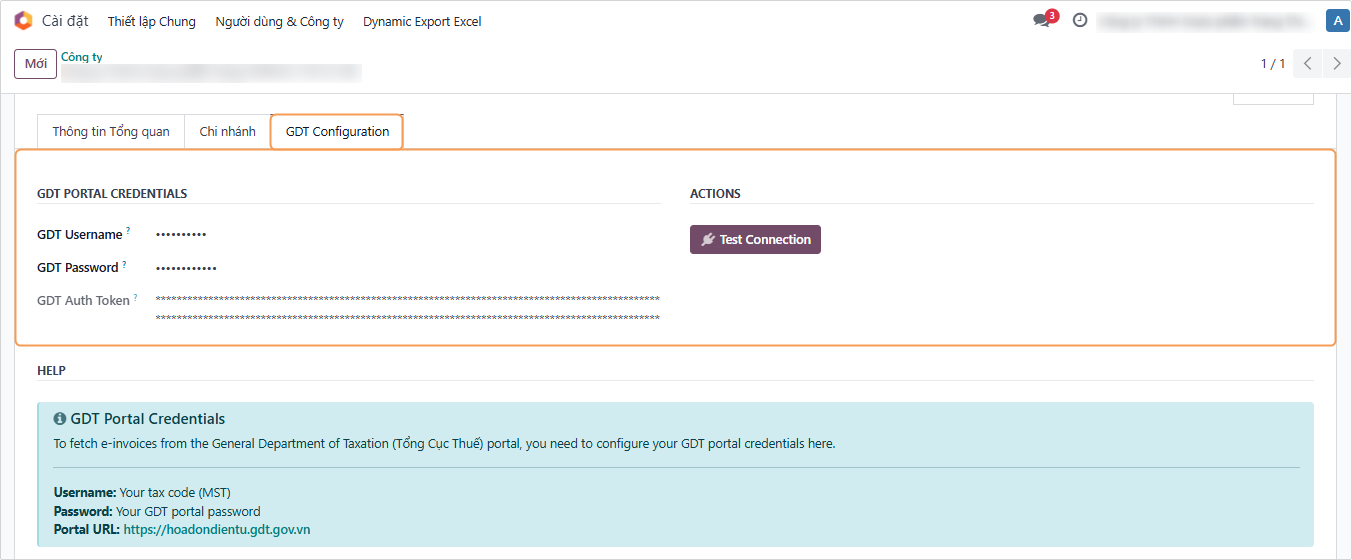Open the chat messages icon
The height and width of the screenshot is (560, 1352).
(1042, 21)
